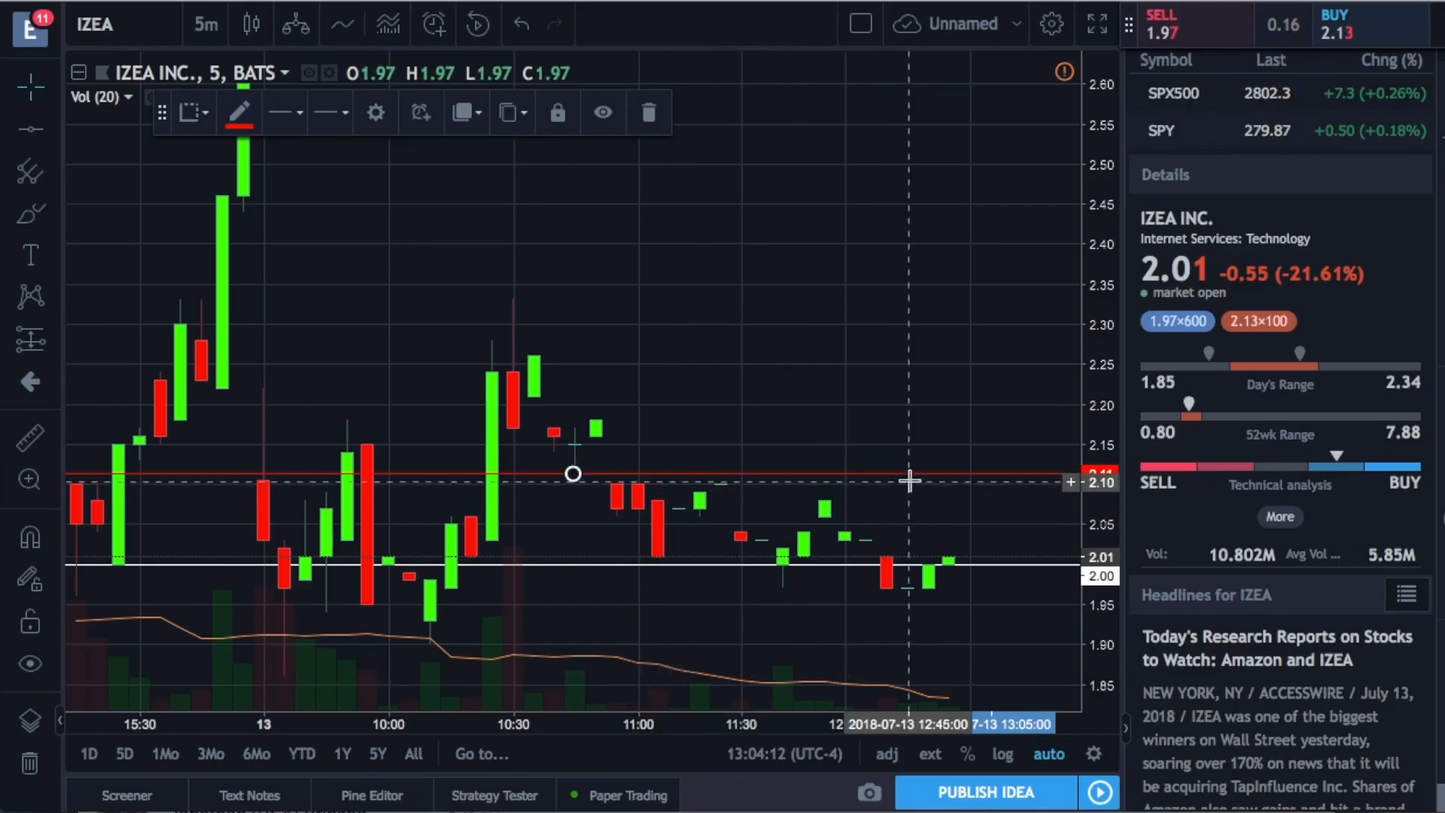Lock the selected drawing in the floating toolbar

tap(557, 112)
